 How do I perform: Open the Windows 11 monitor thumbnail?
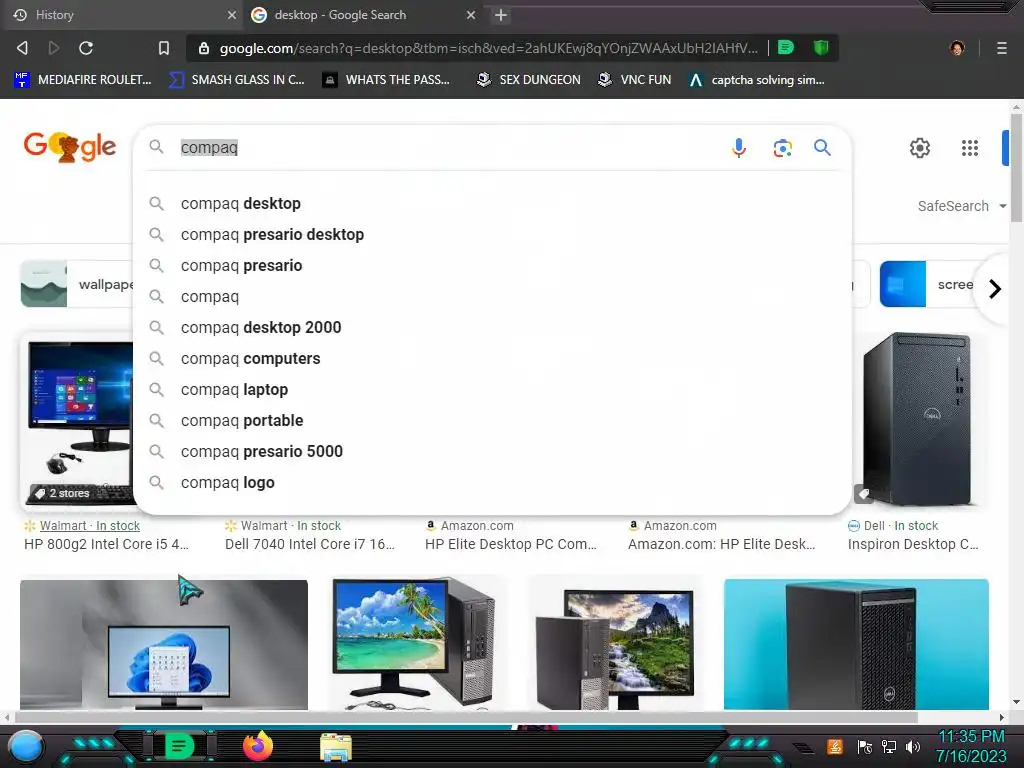click(164, 644)
